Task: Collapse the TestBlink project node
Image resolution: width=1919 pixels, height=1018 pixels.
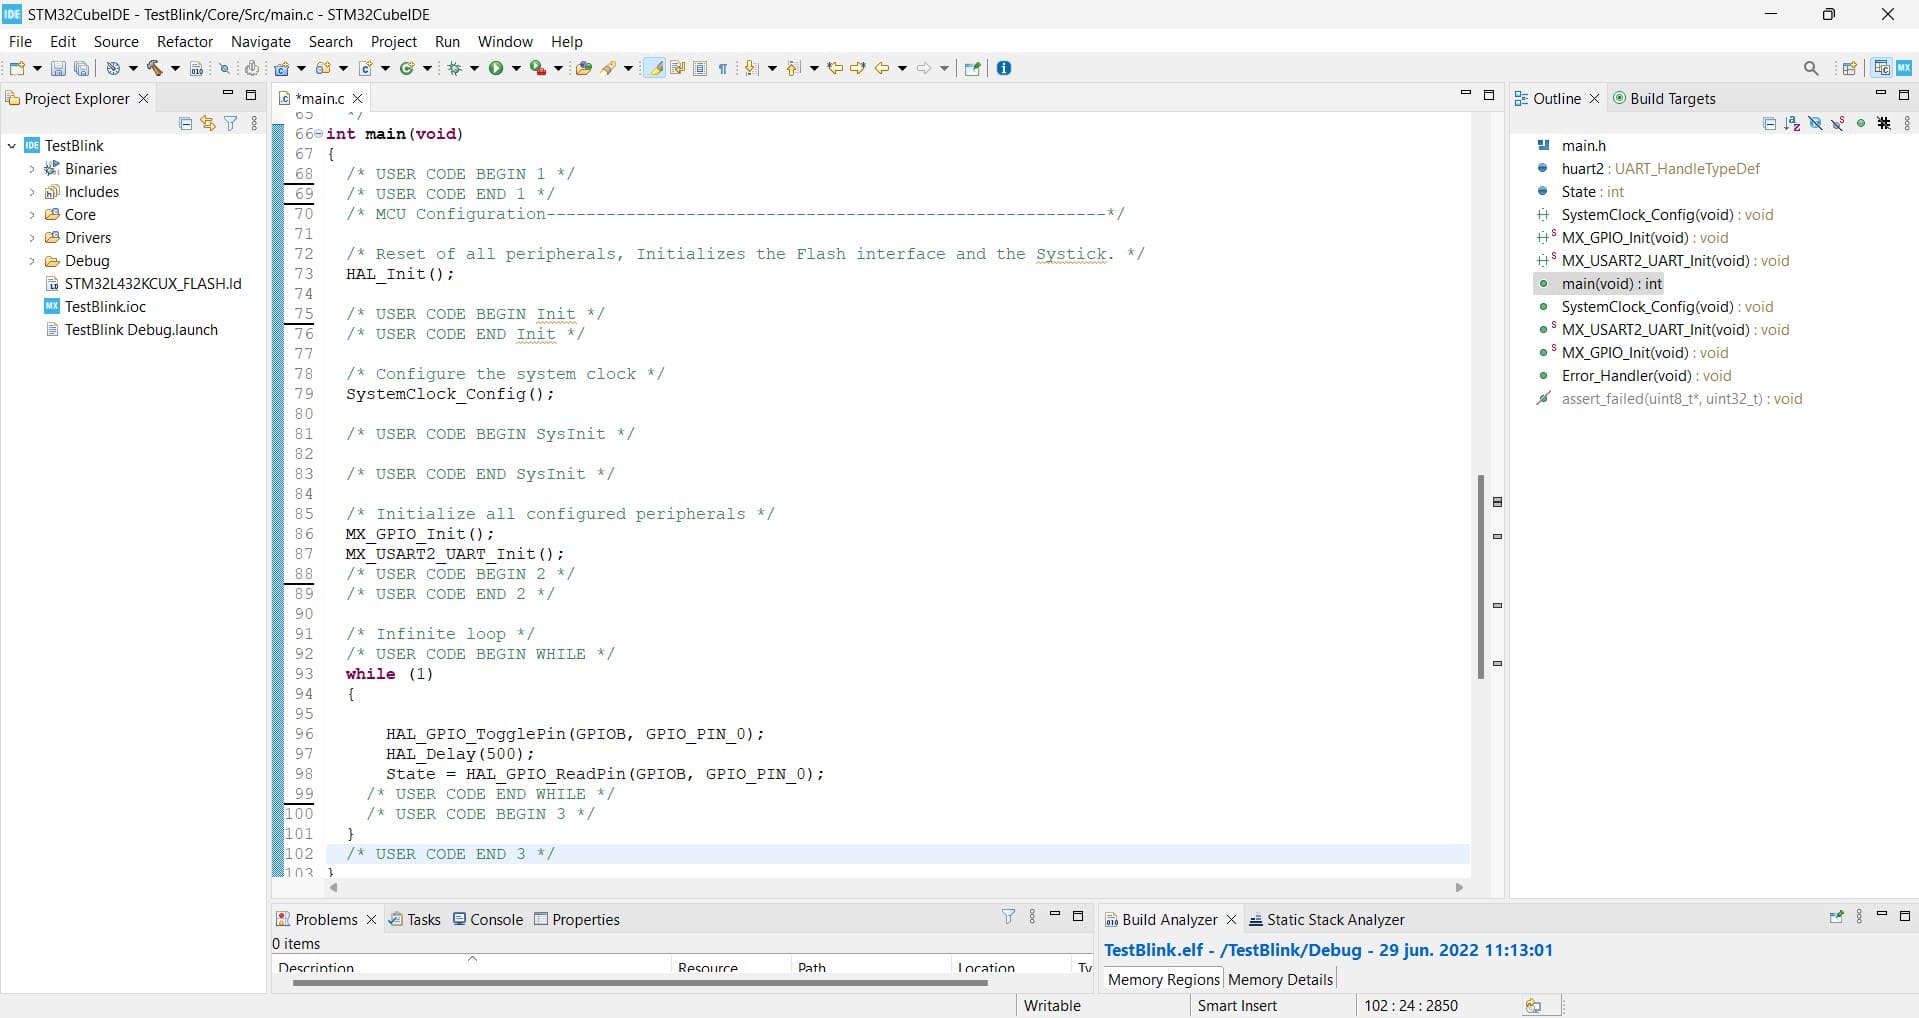Action: click(x=12, y=146)
